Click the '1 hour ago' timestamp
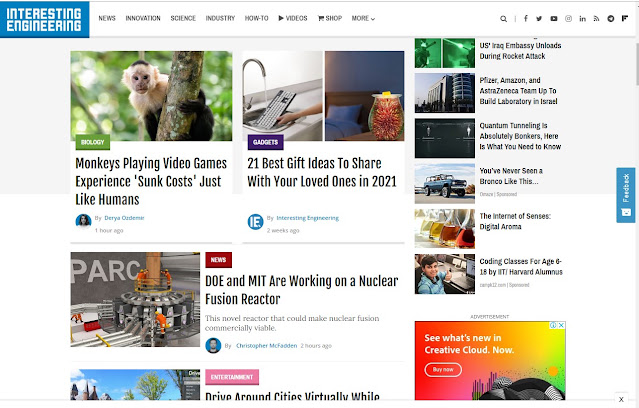This screenshot has width=639, height=408. 109,231
